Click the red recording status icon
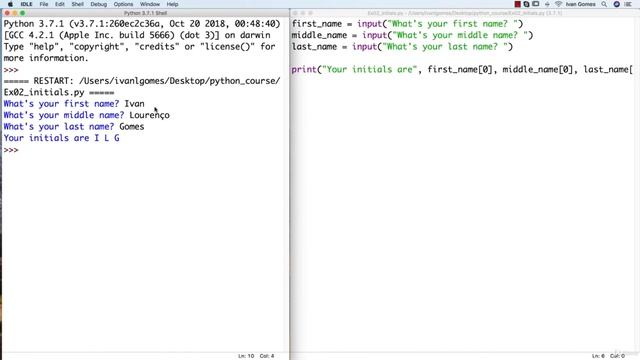The height and width of the screenshot is (360, 640). pyautogui.click(x=518, y=4)
